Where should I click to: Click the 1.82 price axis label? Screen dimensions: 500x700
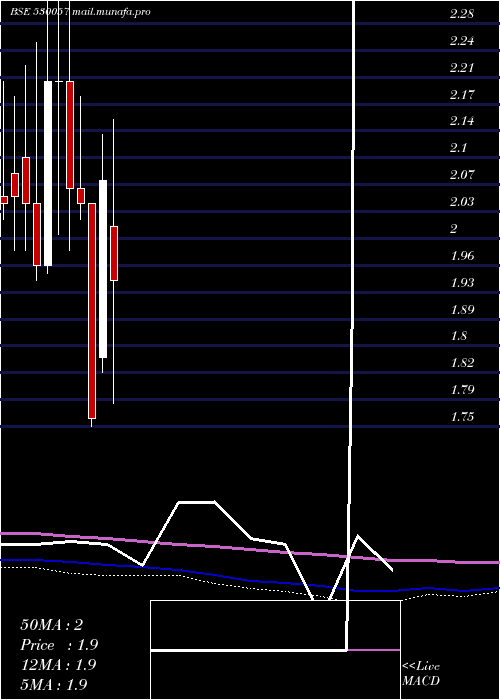pos(462,363)
